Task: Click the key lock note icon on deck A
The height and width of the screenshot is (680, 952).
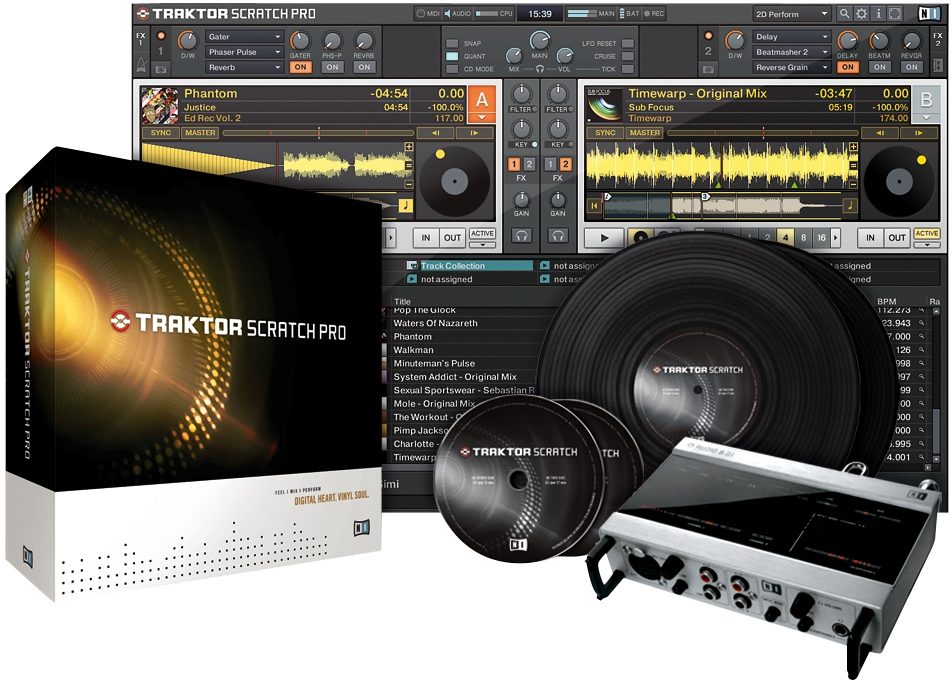Action: pyautogui.click(x=406, y=206)
